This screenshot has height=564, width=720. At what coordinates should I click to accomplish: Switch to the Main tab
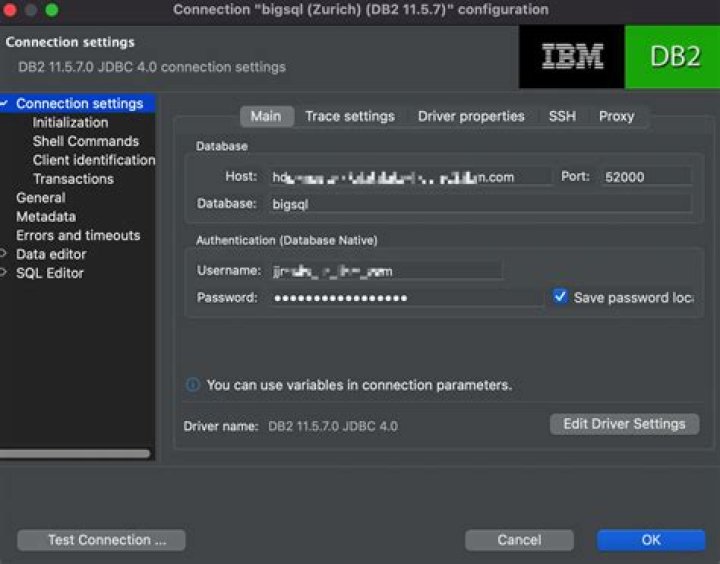[x=266, y=116]
